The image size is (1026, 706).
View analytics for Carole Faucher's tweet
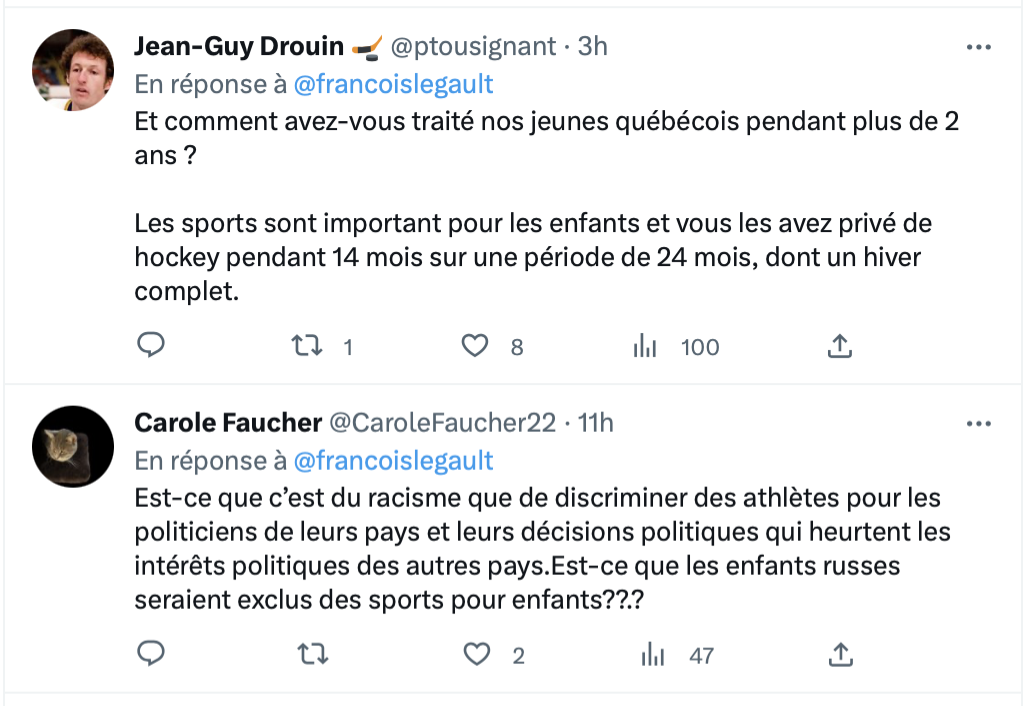pyautogui.click(x=652, y=654)
